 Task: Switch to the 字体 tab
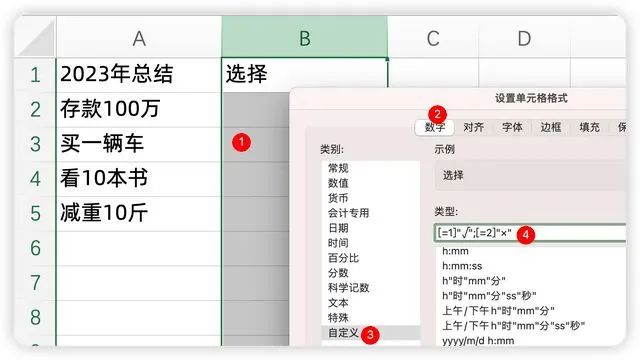(512, 127)
